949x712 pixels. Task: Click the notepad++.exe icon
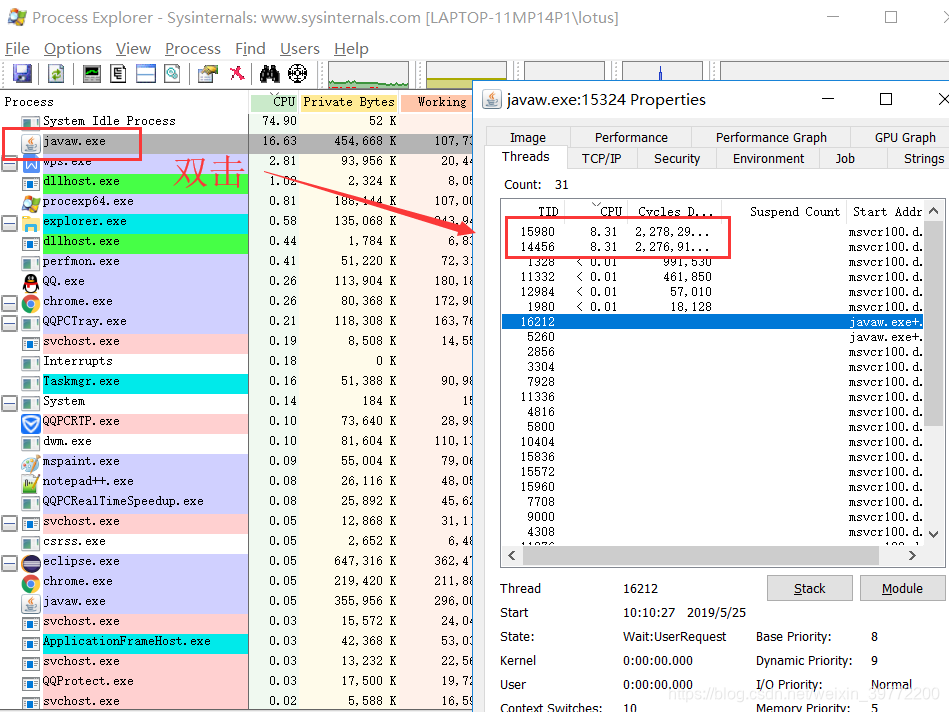(31, 483)
